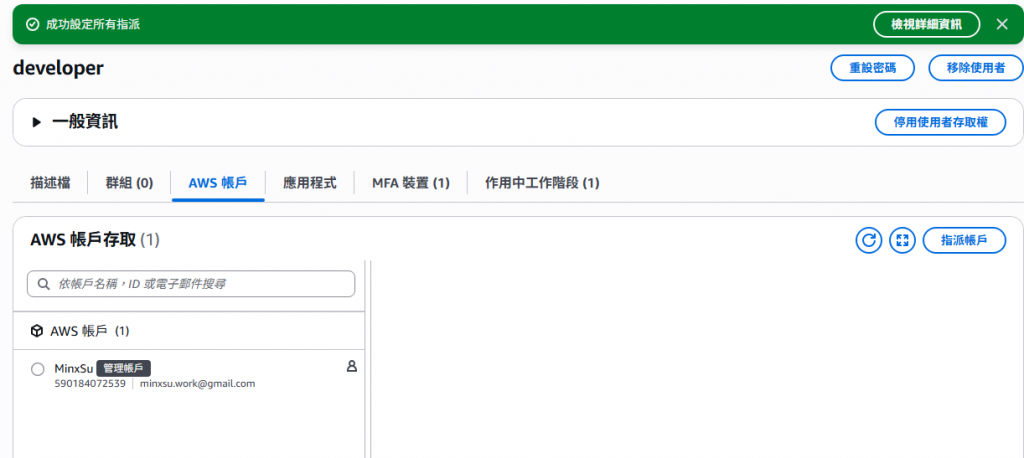This screenshot has height=458, width=1024.
Task: Click the fullscreen expand icon
Action: point(903,240)
